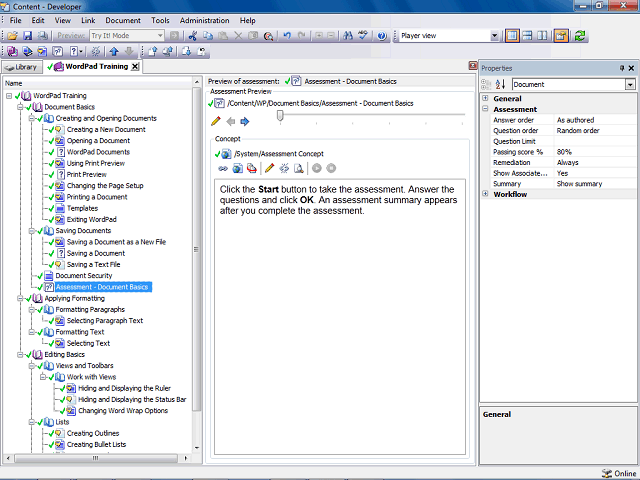Open the File menu
Screen dimensions: 640x480
point(16,20)
